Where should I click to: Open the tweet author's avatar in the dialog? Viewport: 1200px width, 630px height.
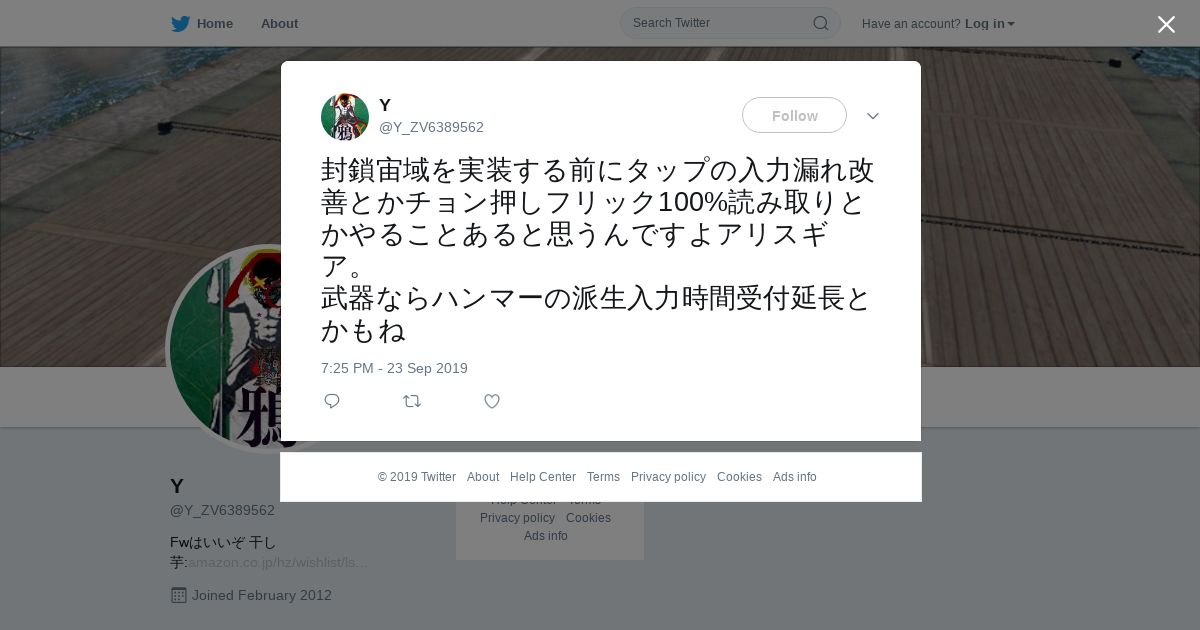point(345,117)
